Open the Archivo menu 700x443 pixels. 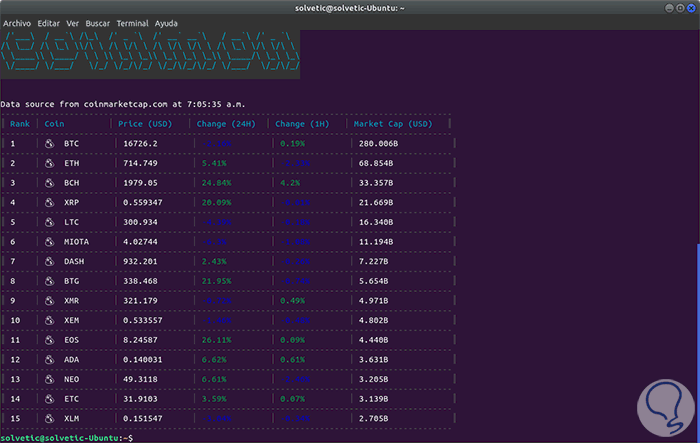(17, 23)
